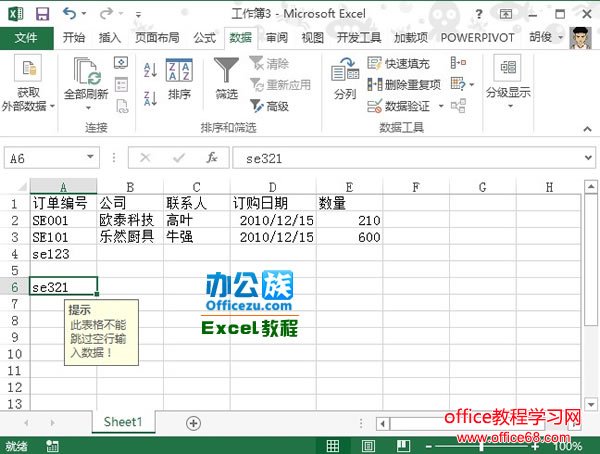Click row 10 header
Viewport: 600px width, 454px height.
[x=15, y=354]
